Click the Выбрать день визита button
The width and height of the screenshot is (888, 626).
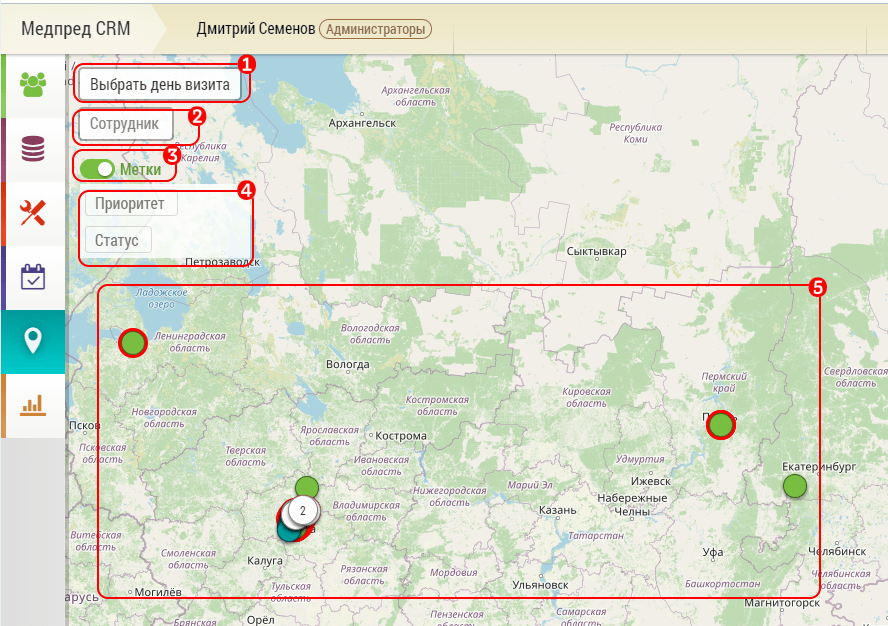pos(160,85)
